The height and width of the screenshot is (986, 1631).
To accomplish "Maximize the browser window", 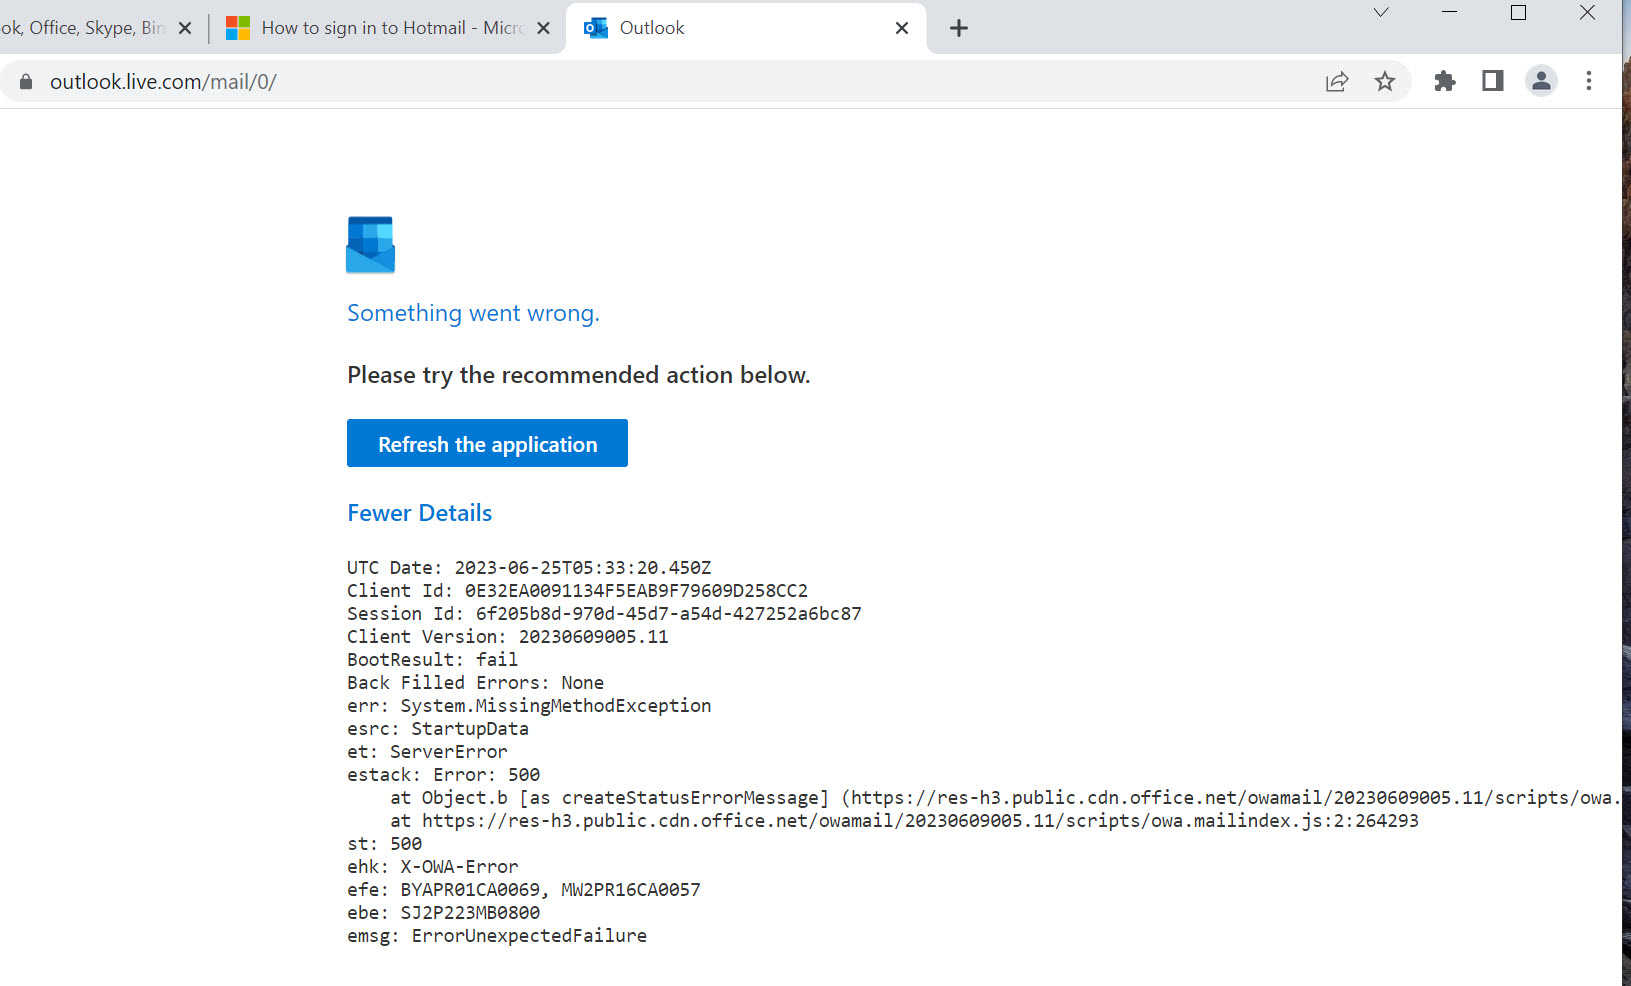I will [x=1518, y=13].
